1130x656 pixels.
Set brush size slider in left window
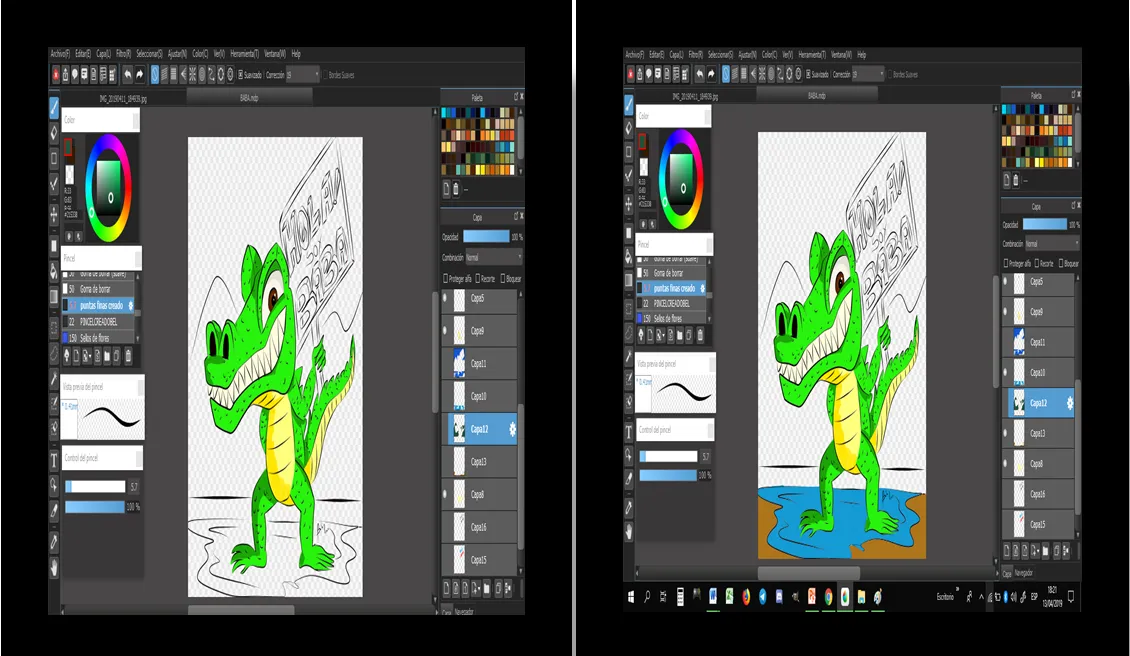pos(95,487)
